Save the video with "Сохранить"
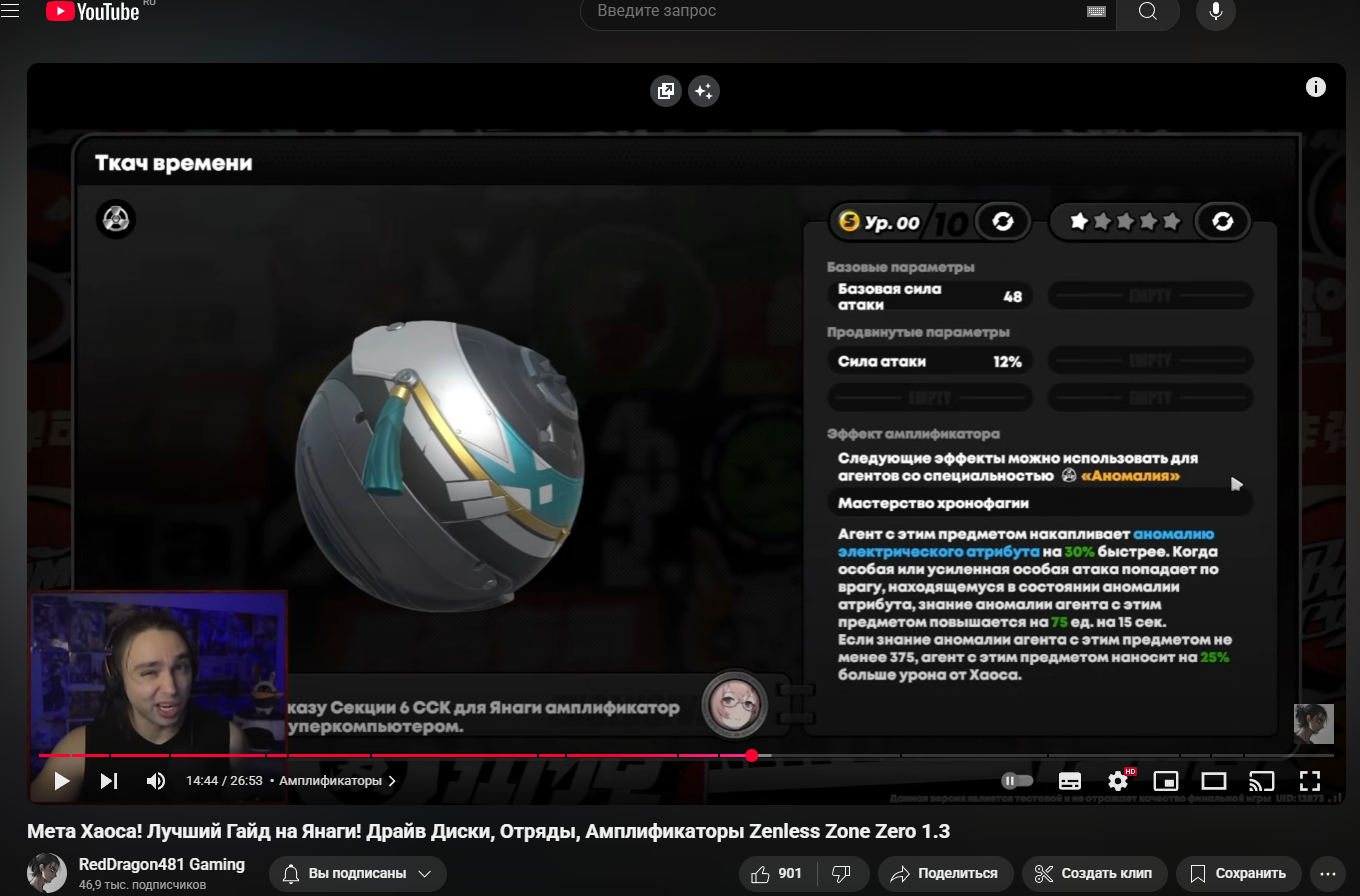1360x896 pixels. 1238,873
